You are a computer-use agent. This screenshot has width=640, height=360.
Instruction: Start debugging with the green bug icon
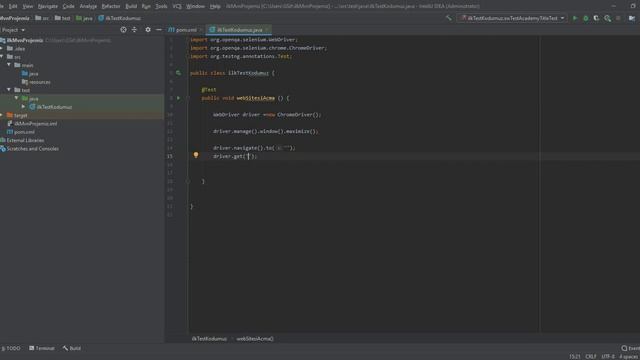click(586, 18)
